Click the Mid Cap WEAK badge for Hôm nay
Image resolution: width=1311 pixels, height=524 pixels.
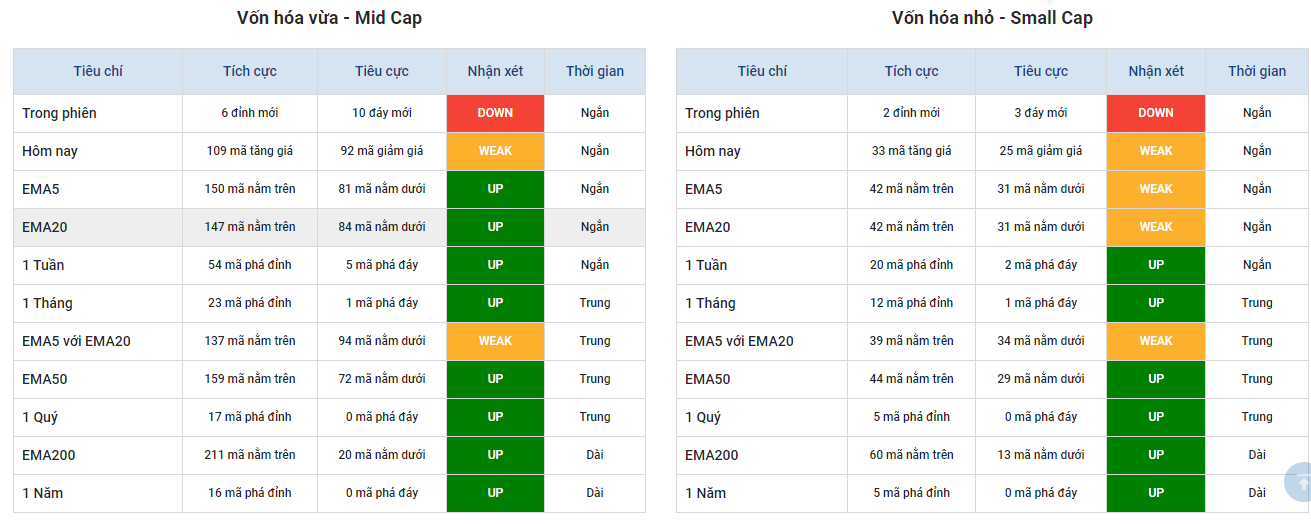[x=495, y=151]
